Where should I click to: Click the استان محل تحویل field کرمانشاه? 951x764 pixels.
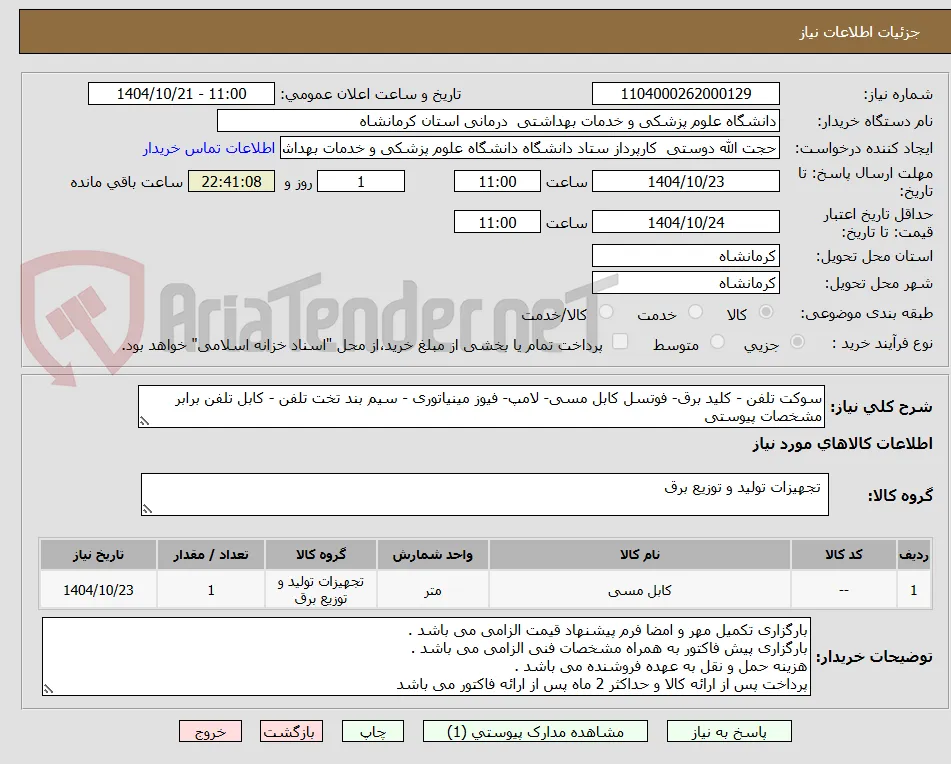tap(685, 256)
